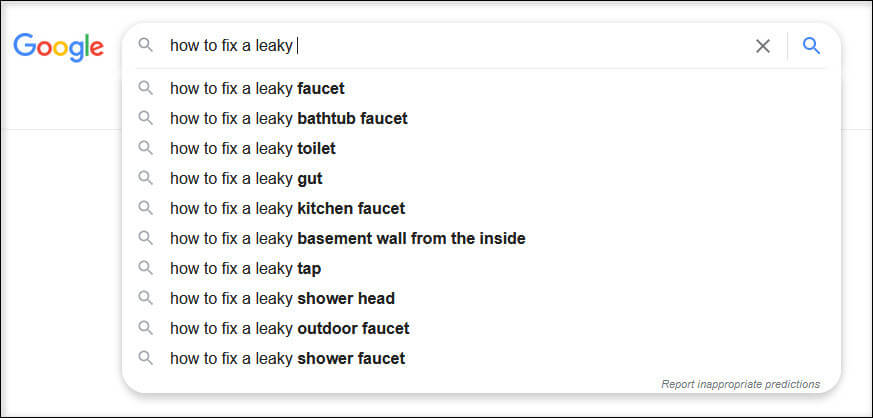The width and height of the screenshot is (873, 418).
Task: Open Report inappropriate predictions link
Action: 740,384
